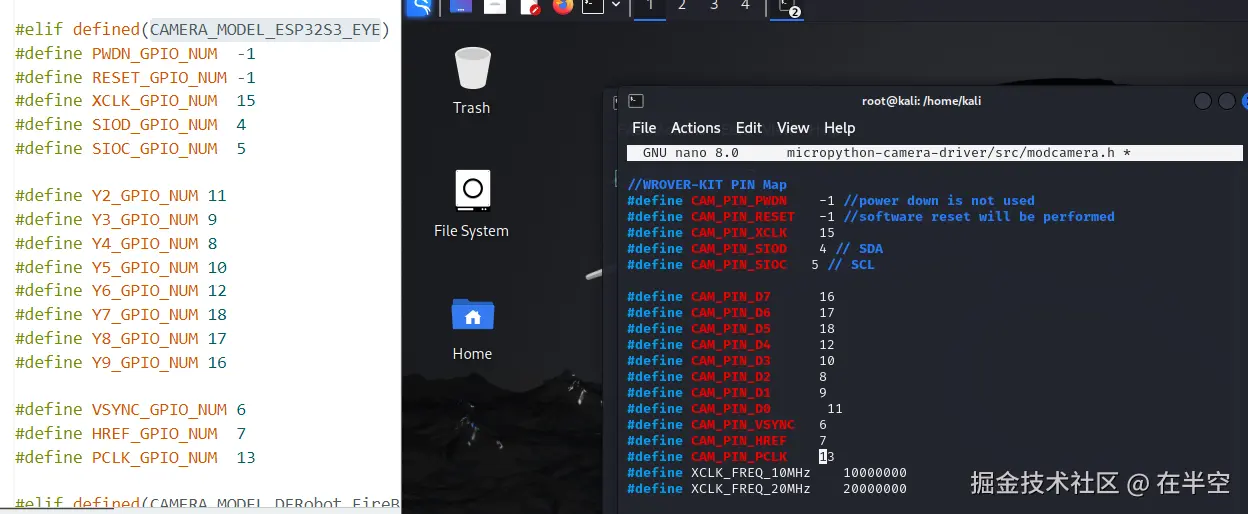
Task: Click the CAM_PIN_SIOD line in nano
Action: tap(755, 249)
